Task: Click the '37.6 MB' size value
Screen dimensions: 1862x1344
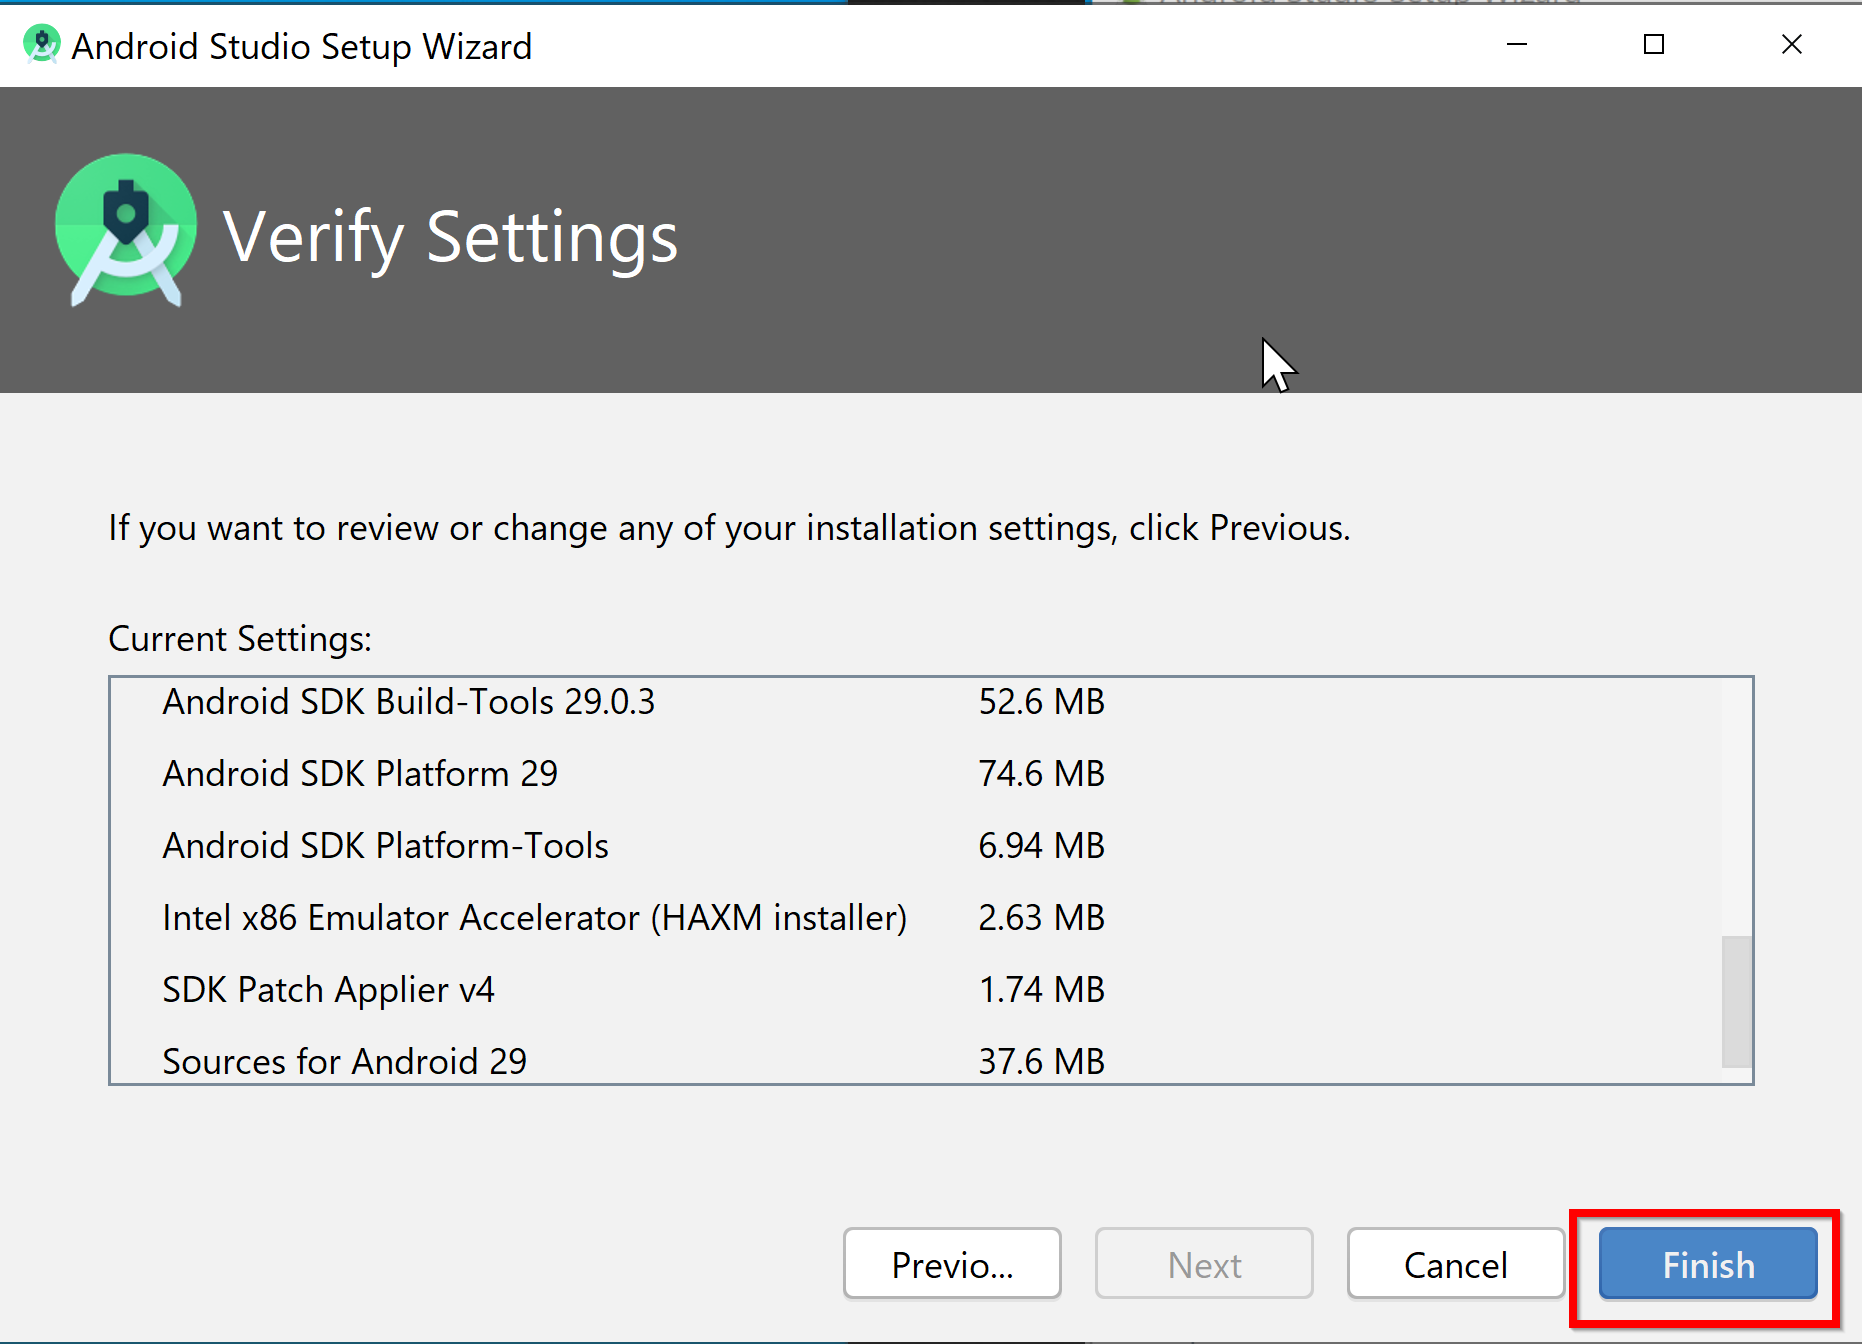Action: click(x=1041, y=1061)
